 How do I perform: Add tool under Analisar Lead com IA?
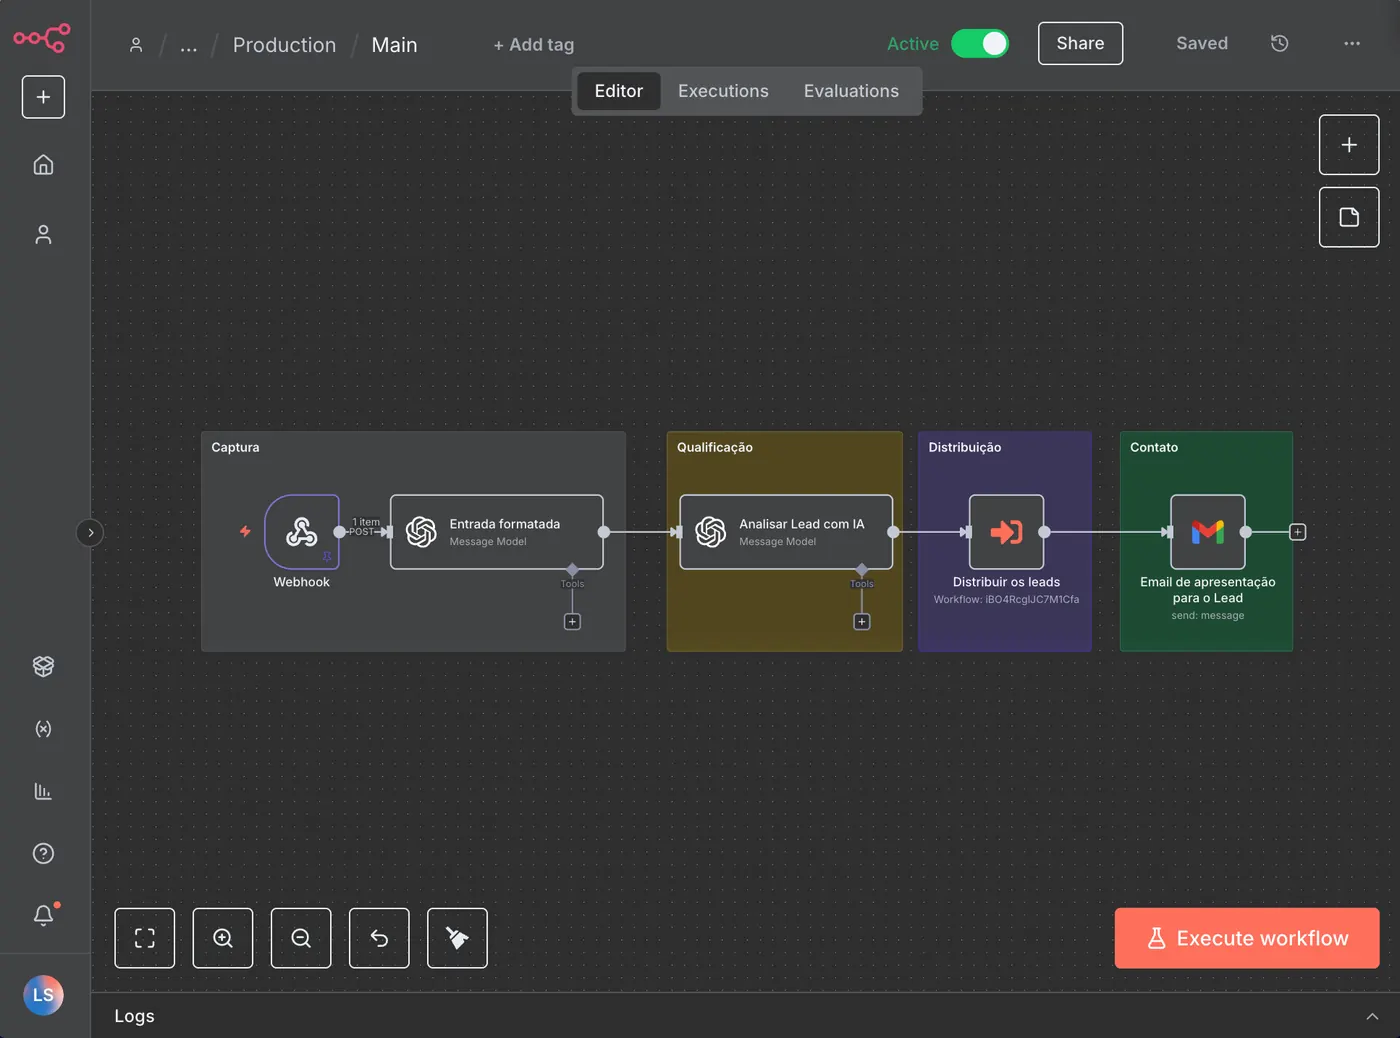862,622
